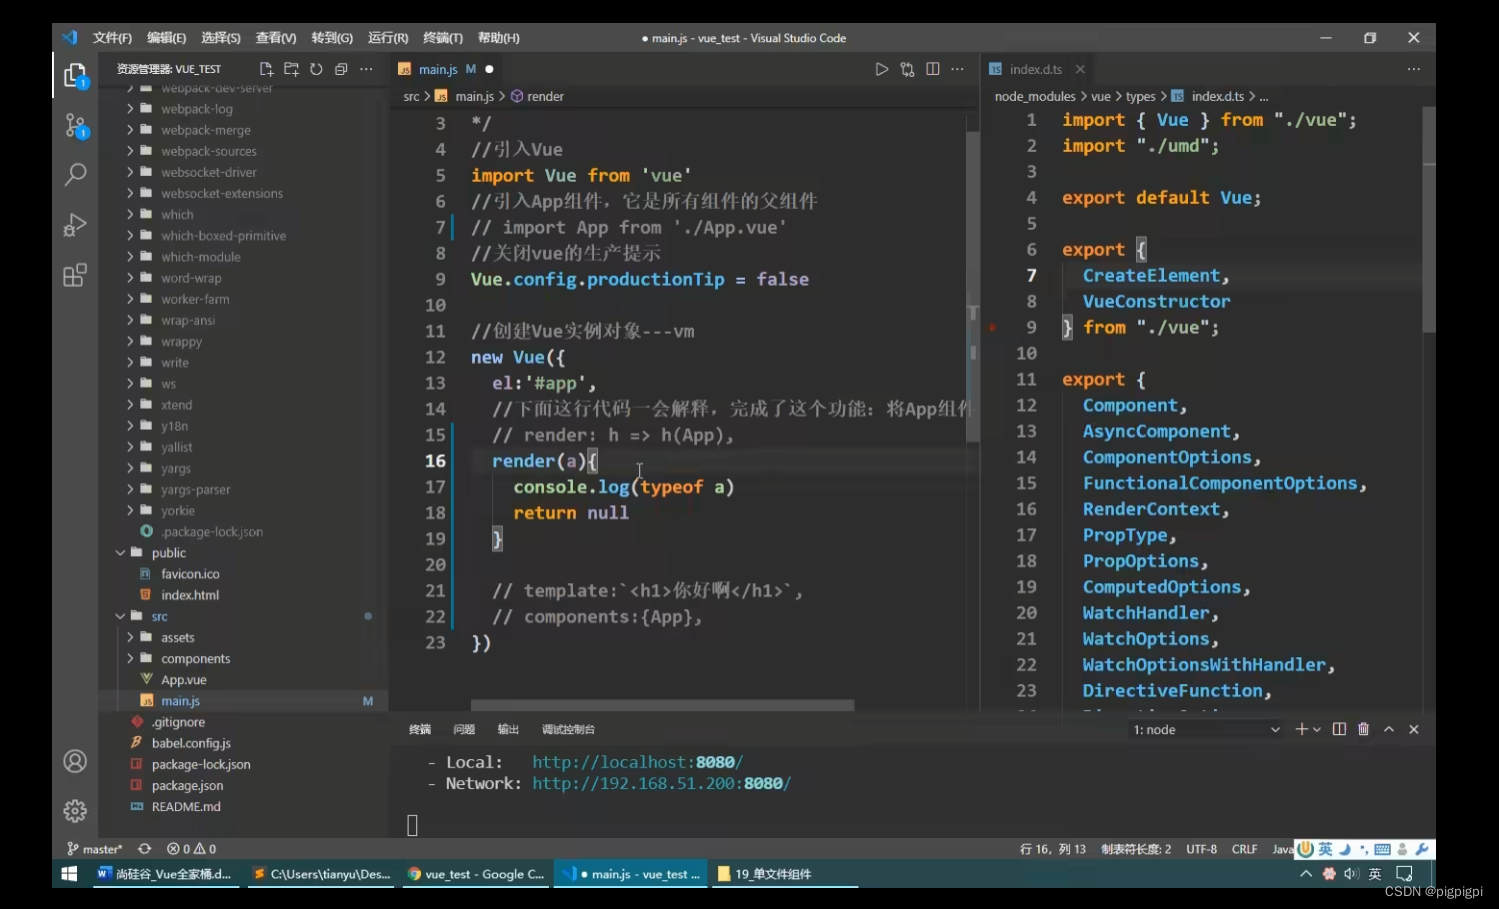The width and height of the screenshot is (1499, 909).
Task: Open the Search view
Action: [x=75, y=174]
